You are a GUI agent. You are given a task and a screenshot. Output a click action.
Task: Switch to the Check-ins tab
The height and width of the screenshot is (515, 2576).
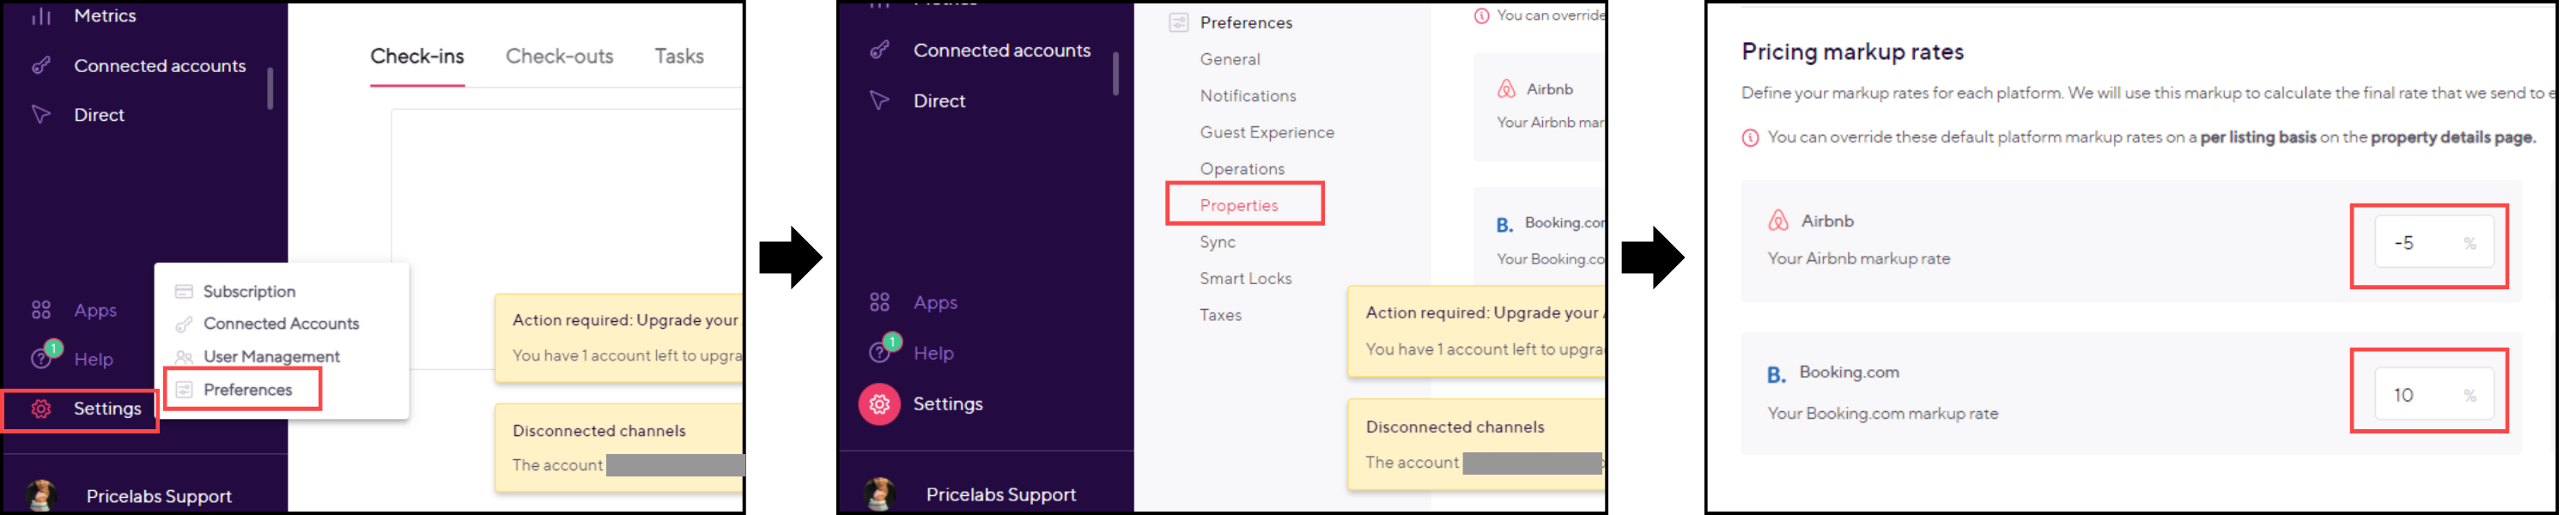point(417,57)
